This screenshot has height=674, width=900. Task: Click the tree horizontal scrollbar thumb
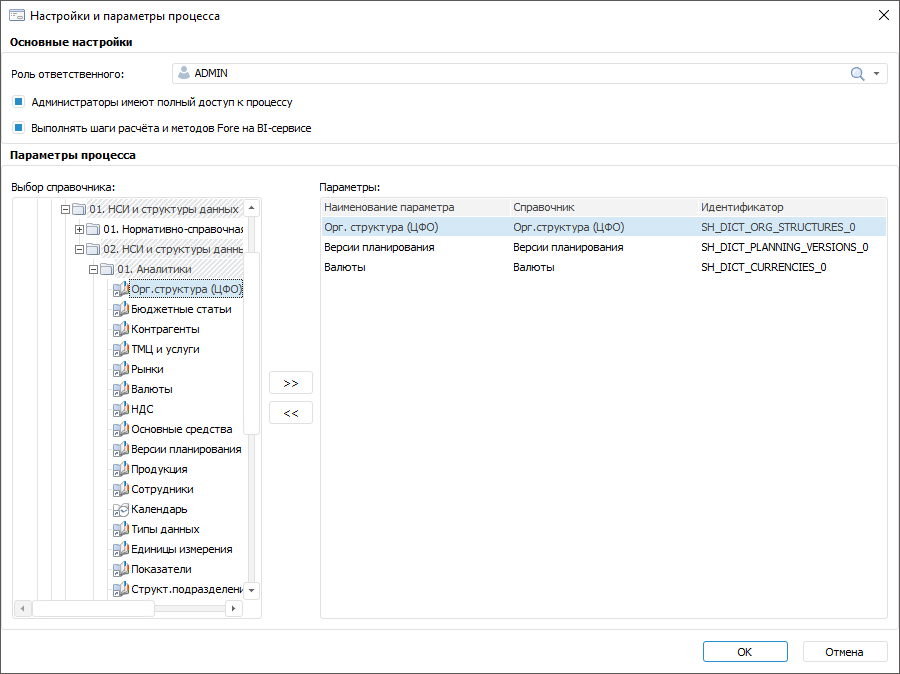click(x=93, y=608)
